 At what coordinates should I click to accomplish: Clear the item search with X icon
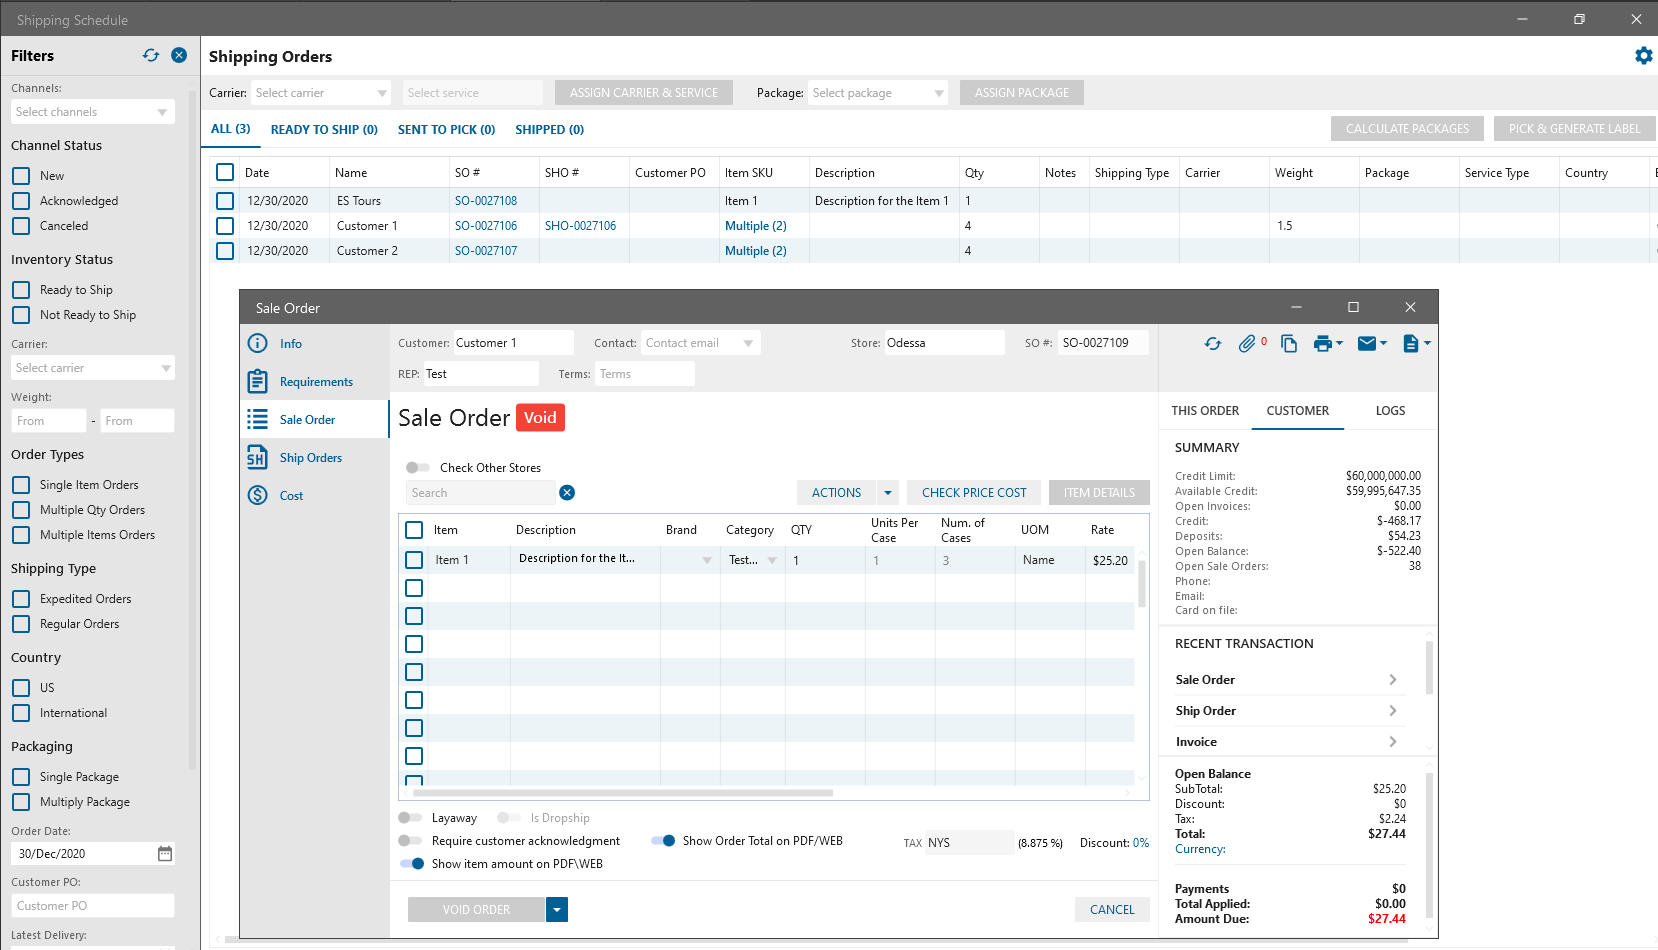tap(567, 493)
